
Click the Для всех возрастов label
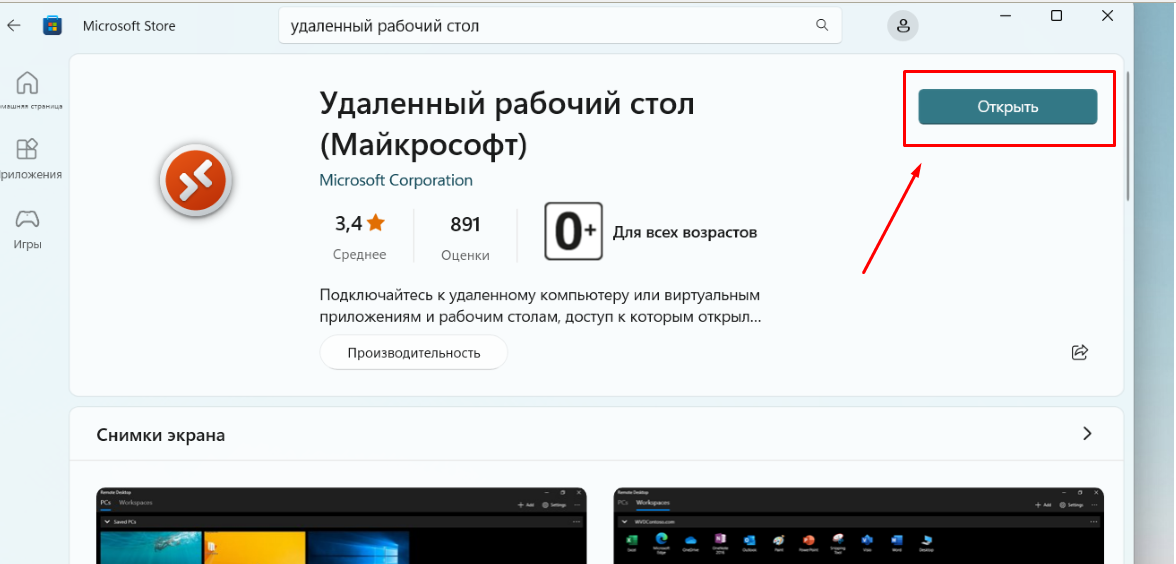[x=685, y=232]
